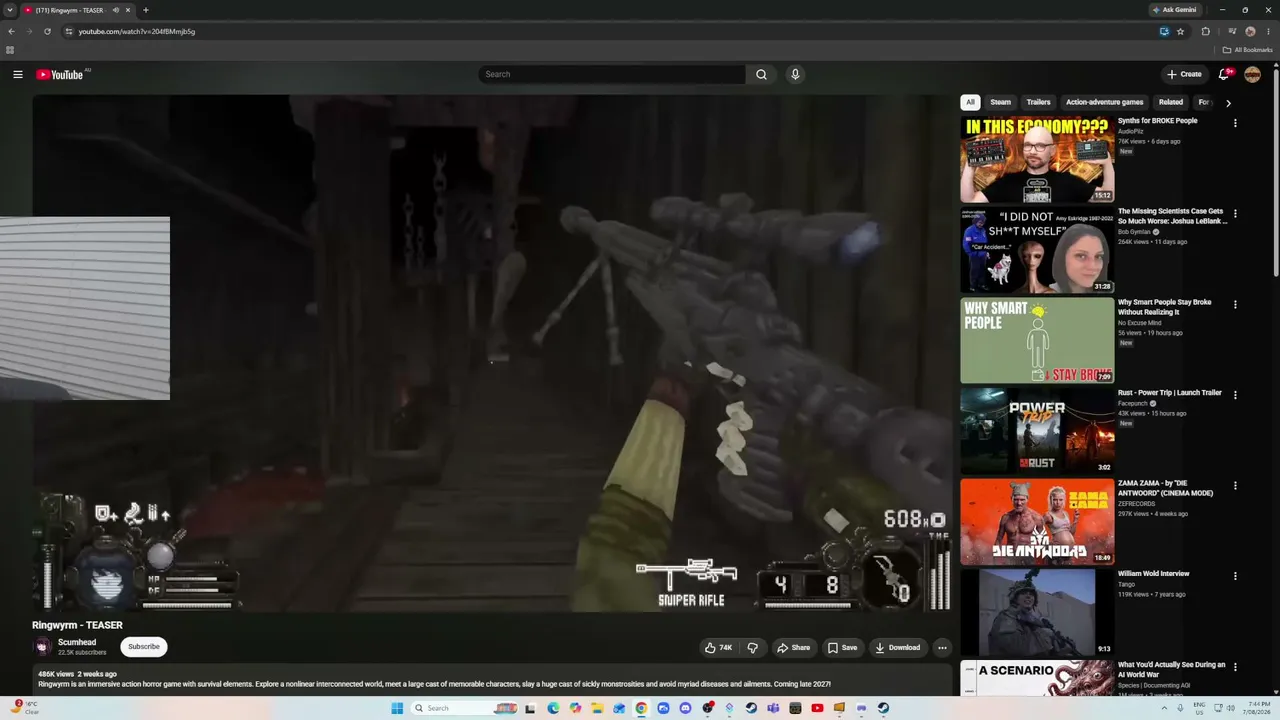Open Rust Power Trip trailer thumbnail

[x=1037, y=431]
